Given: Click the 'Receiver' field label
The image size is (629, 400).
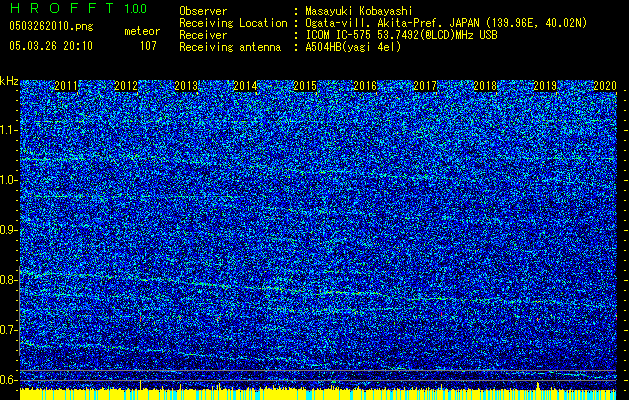Looking at the screenshot, I should click(203, 35).
